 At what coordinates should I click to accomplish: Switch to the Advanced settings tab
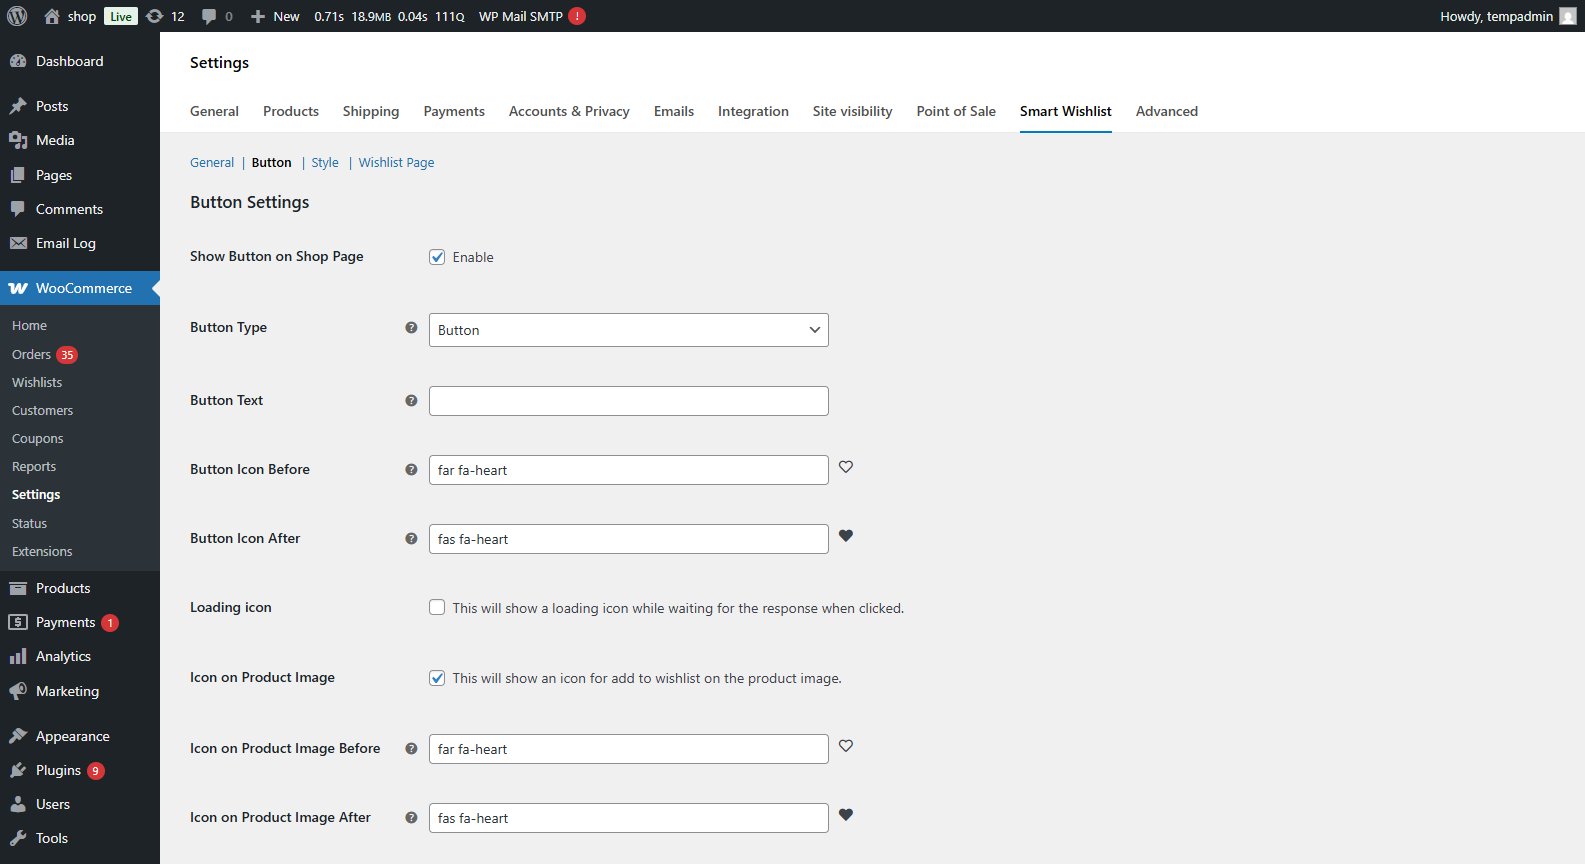1166,111
